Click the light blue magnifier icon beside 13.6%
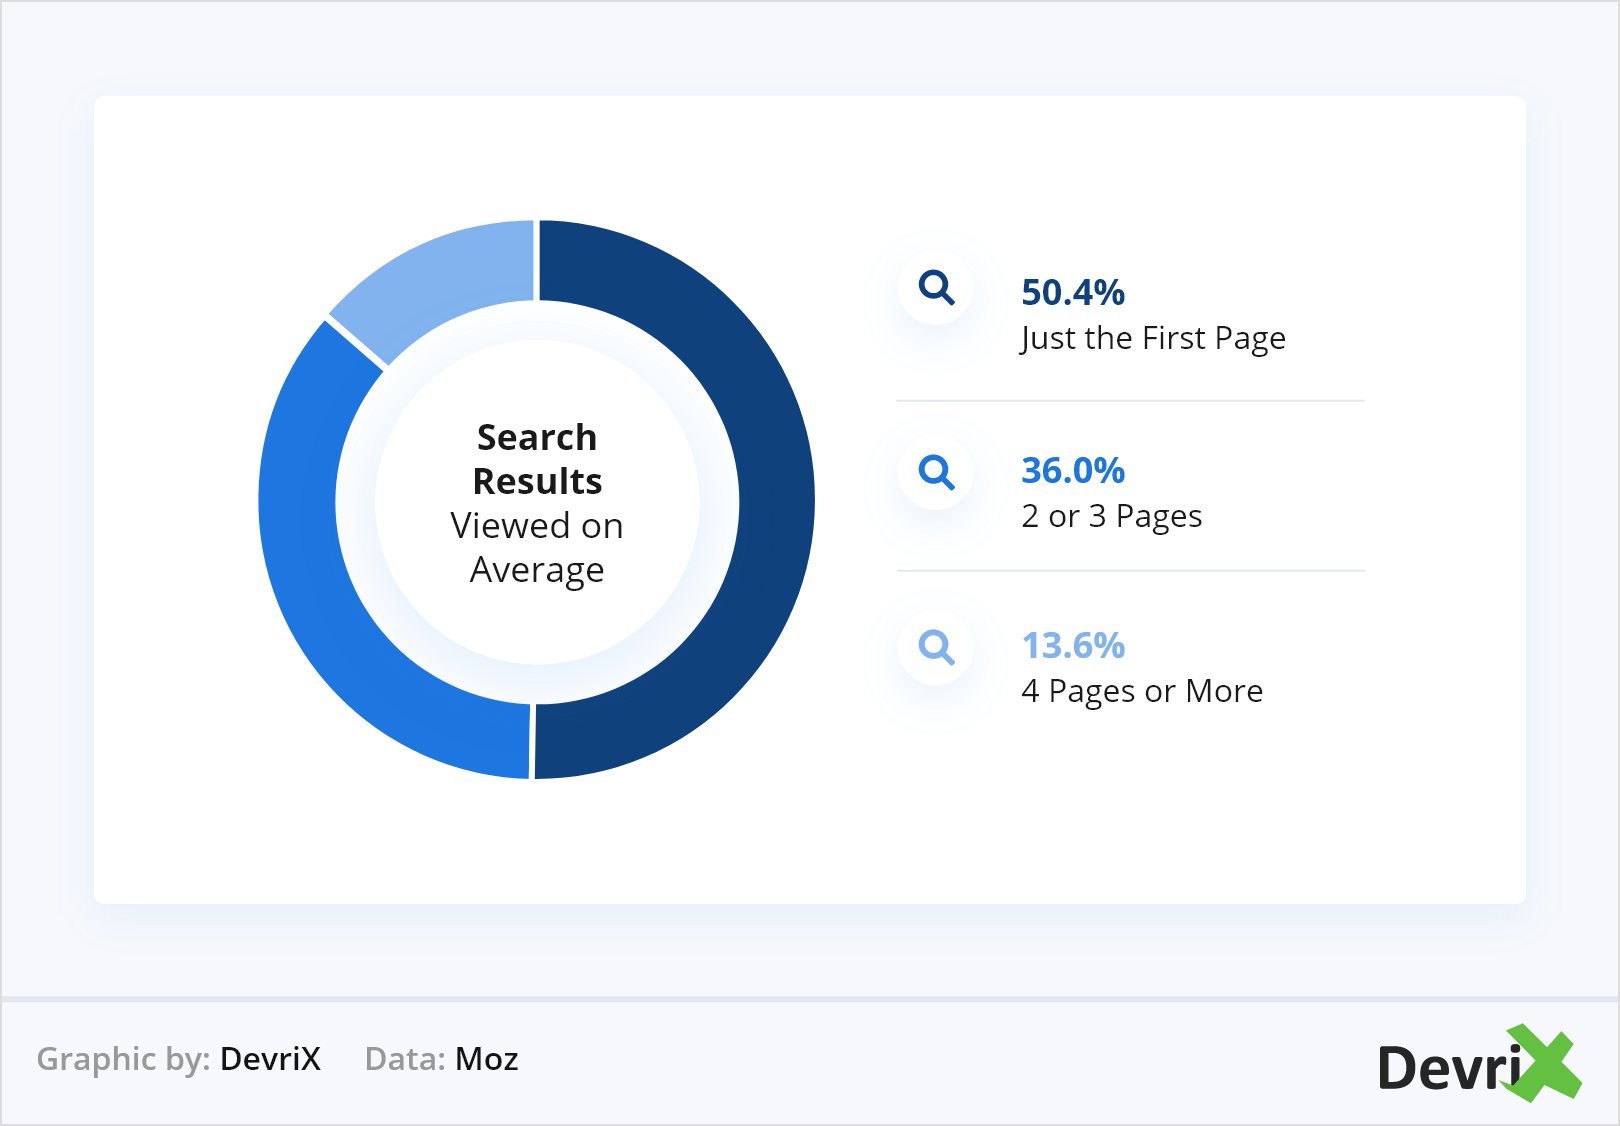This screenshot has width=1620, height=1126. pyautogui.click(x=936, y=647)
